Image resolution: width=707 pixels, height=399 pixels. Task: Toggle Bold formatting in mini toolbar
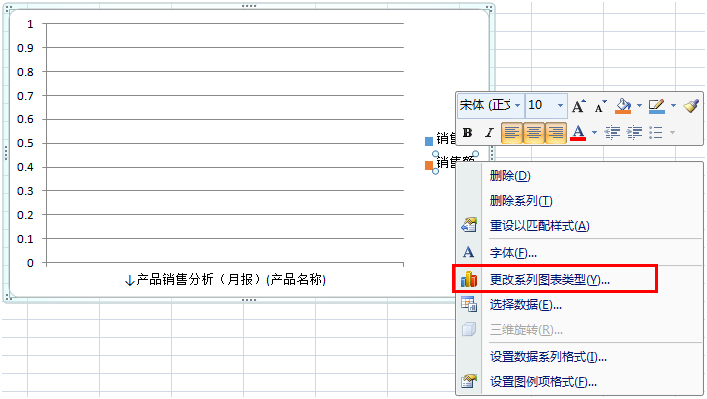468,133
